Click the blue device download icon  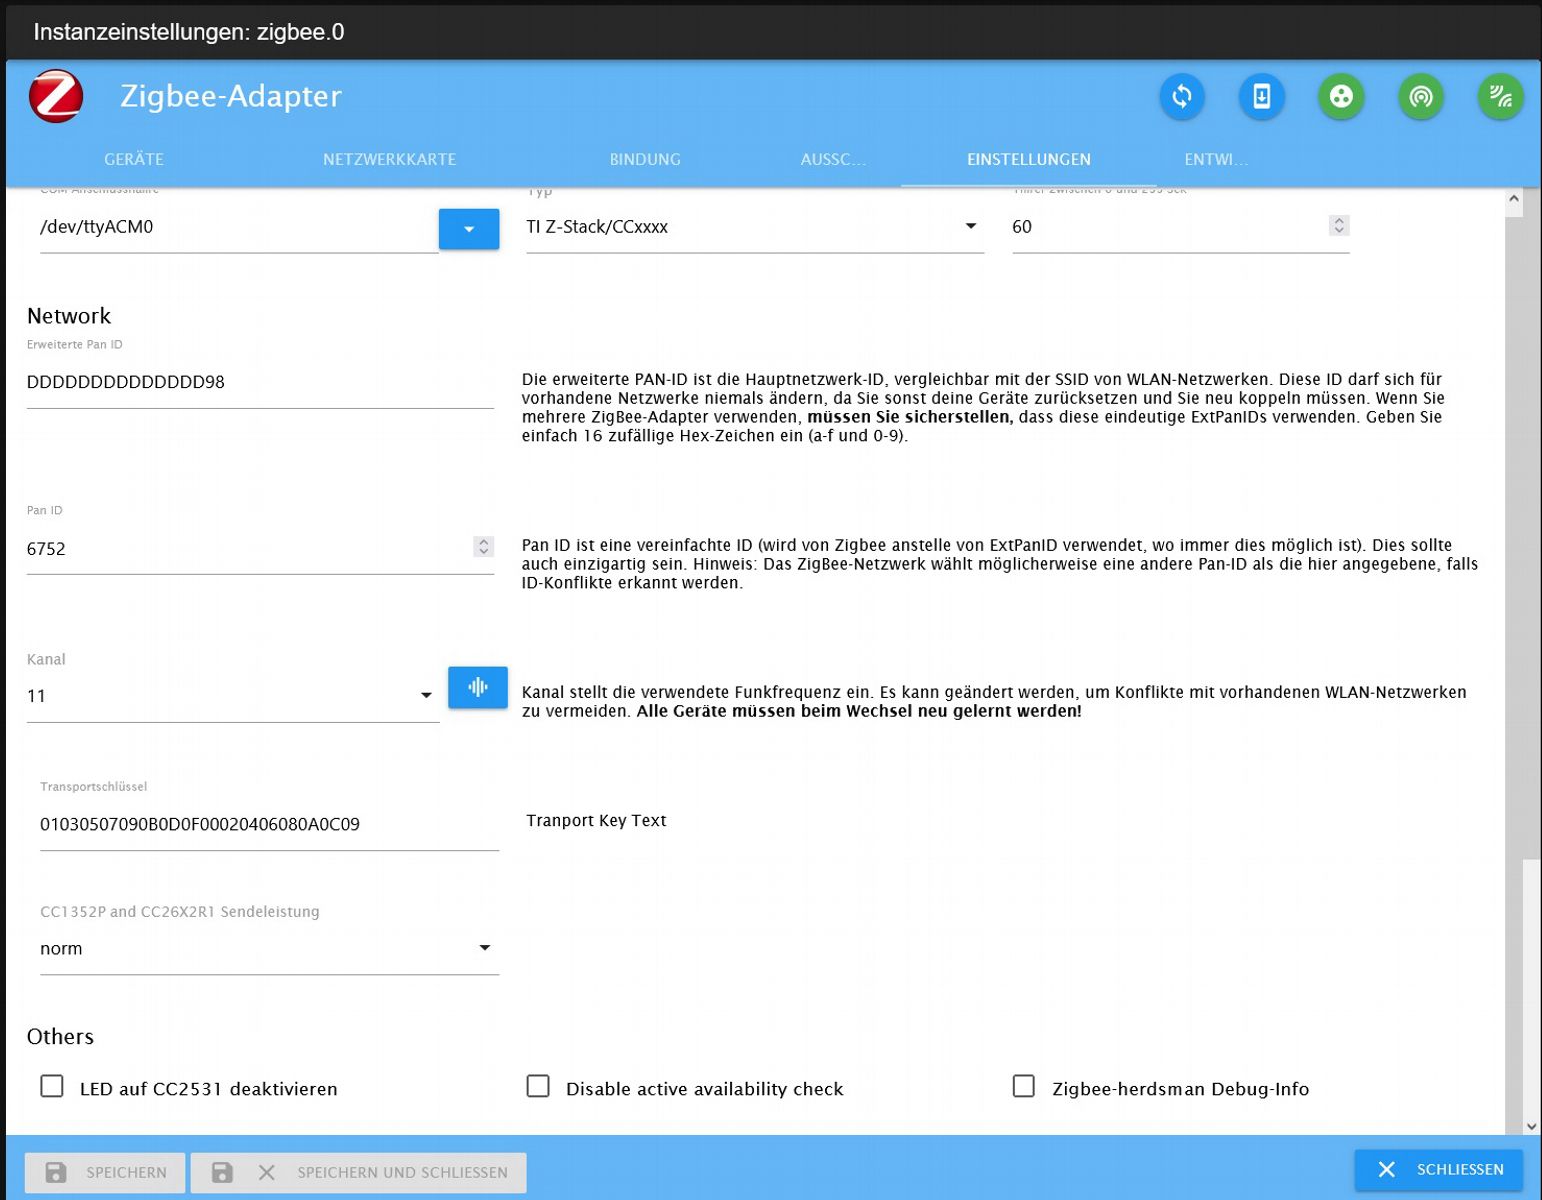click(1262, 96)
